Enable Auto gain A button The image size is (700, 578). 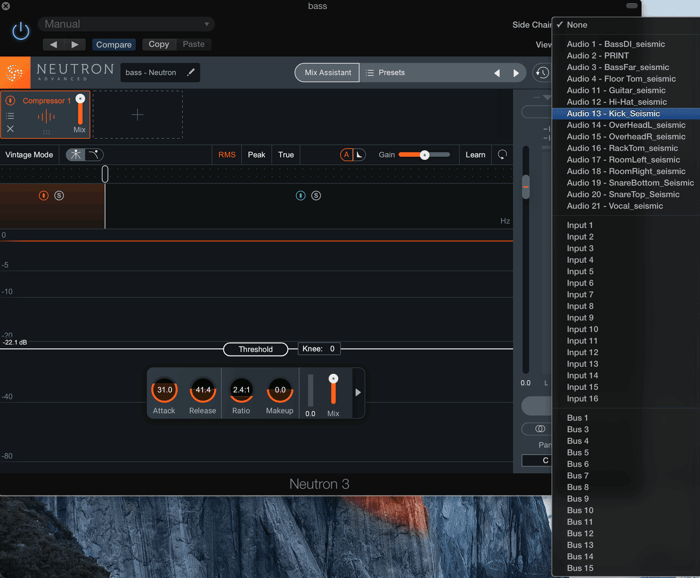coord(346,154)
